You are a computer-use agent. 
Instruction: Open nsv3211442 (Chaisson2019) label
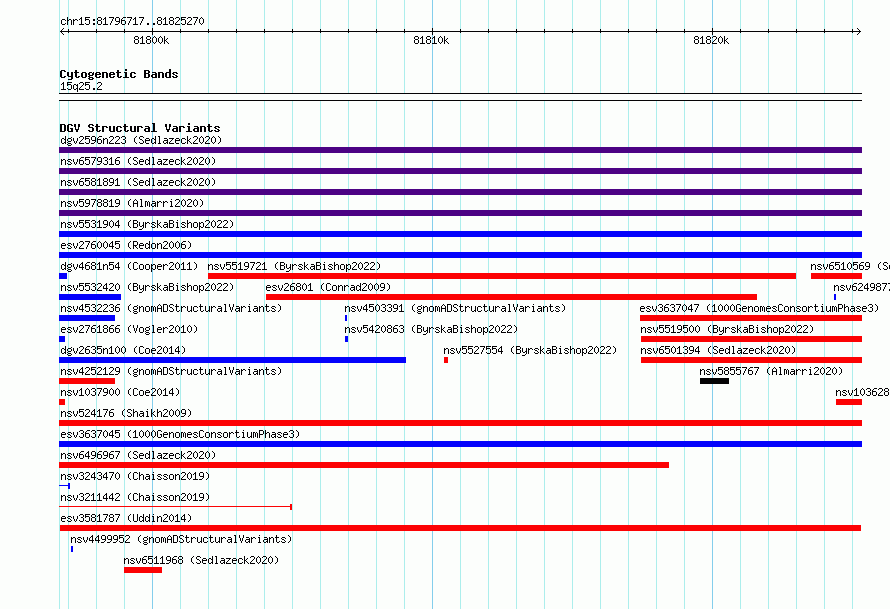click(x=135, y=497)
